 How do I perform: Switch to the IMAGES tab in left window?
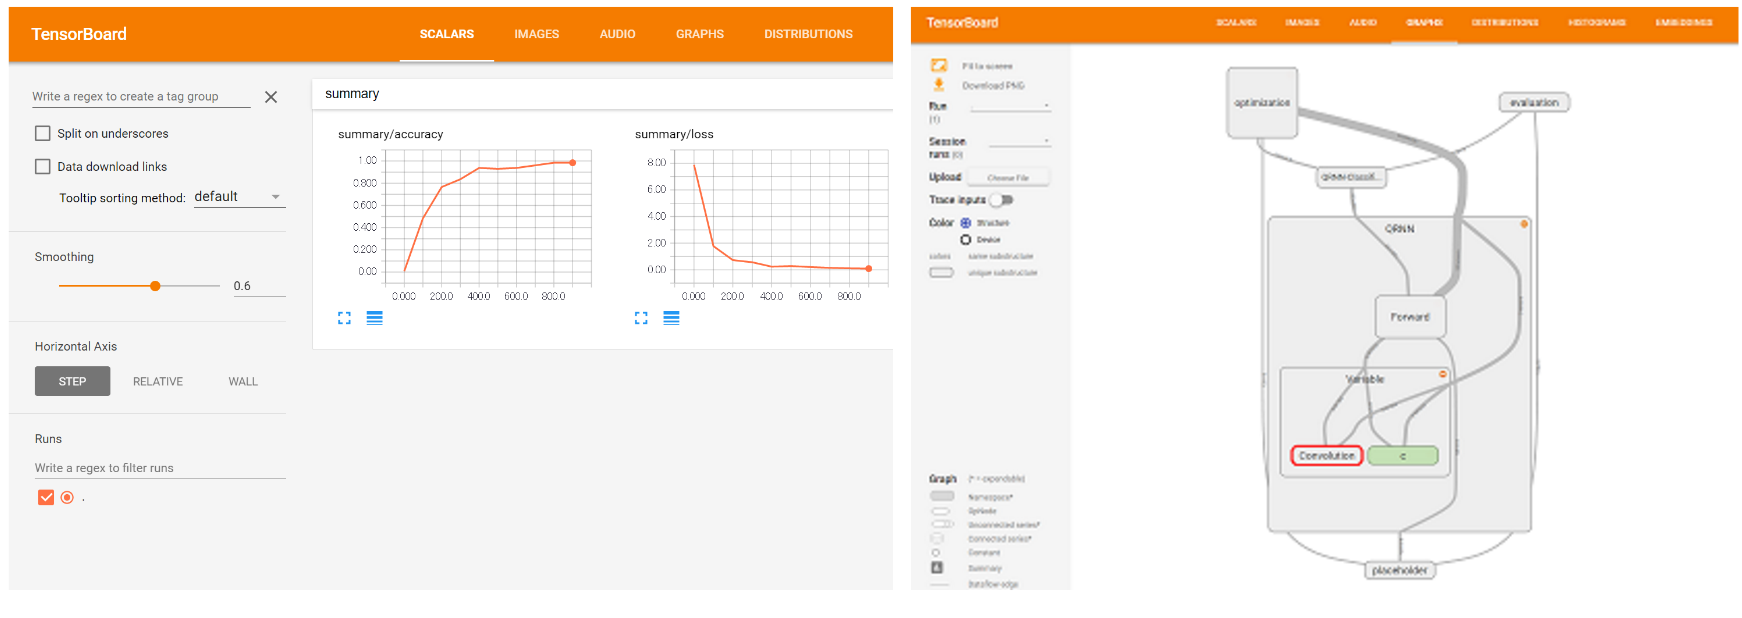click(x=537, y=34)
